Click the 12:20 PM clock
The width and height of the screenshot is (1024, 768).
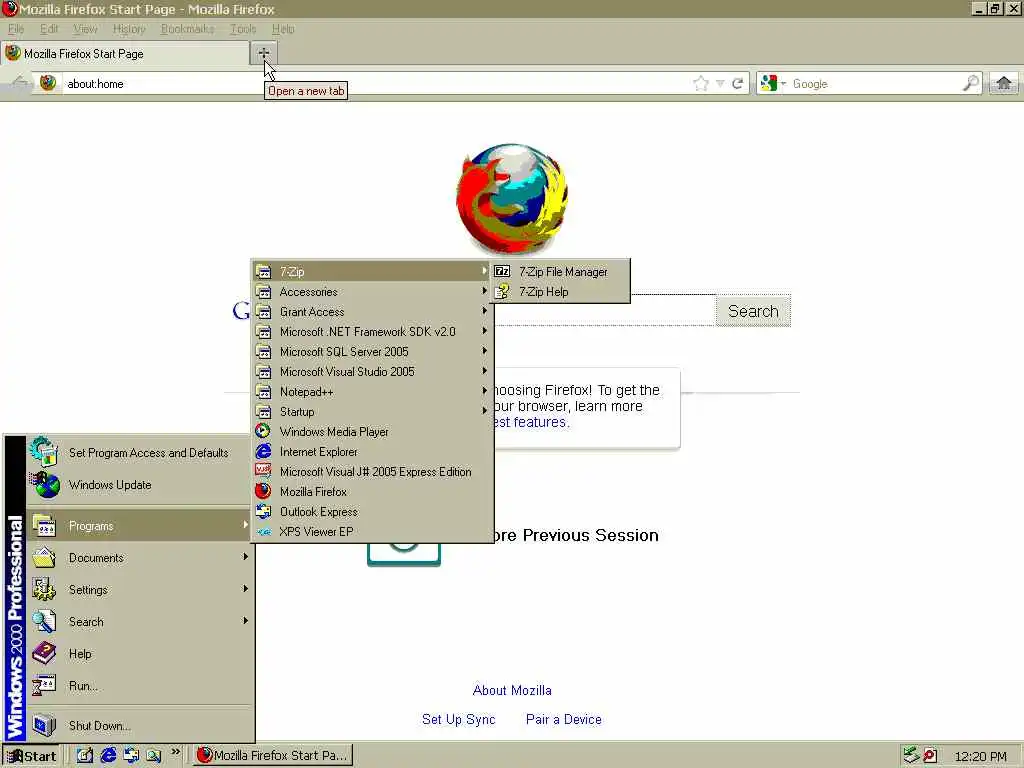coord(980,756)
